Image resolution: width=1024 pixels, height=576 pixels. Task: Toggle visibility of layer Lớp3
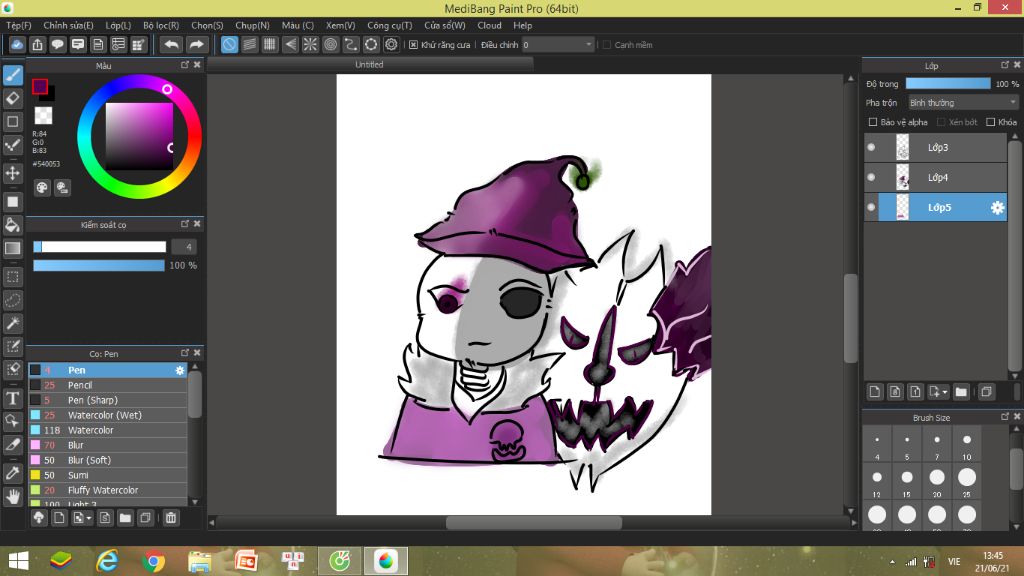point(871,148)
